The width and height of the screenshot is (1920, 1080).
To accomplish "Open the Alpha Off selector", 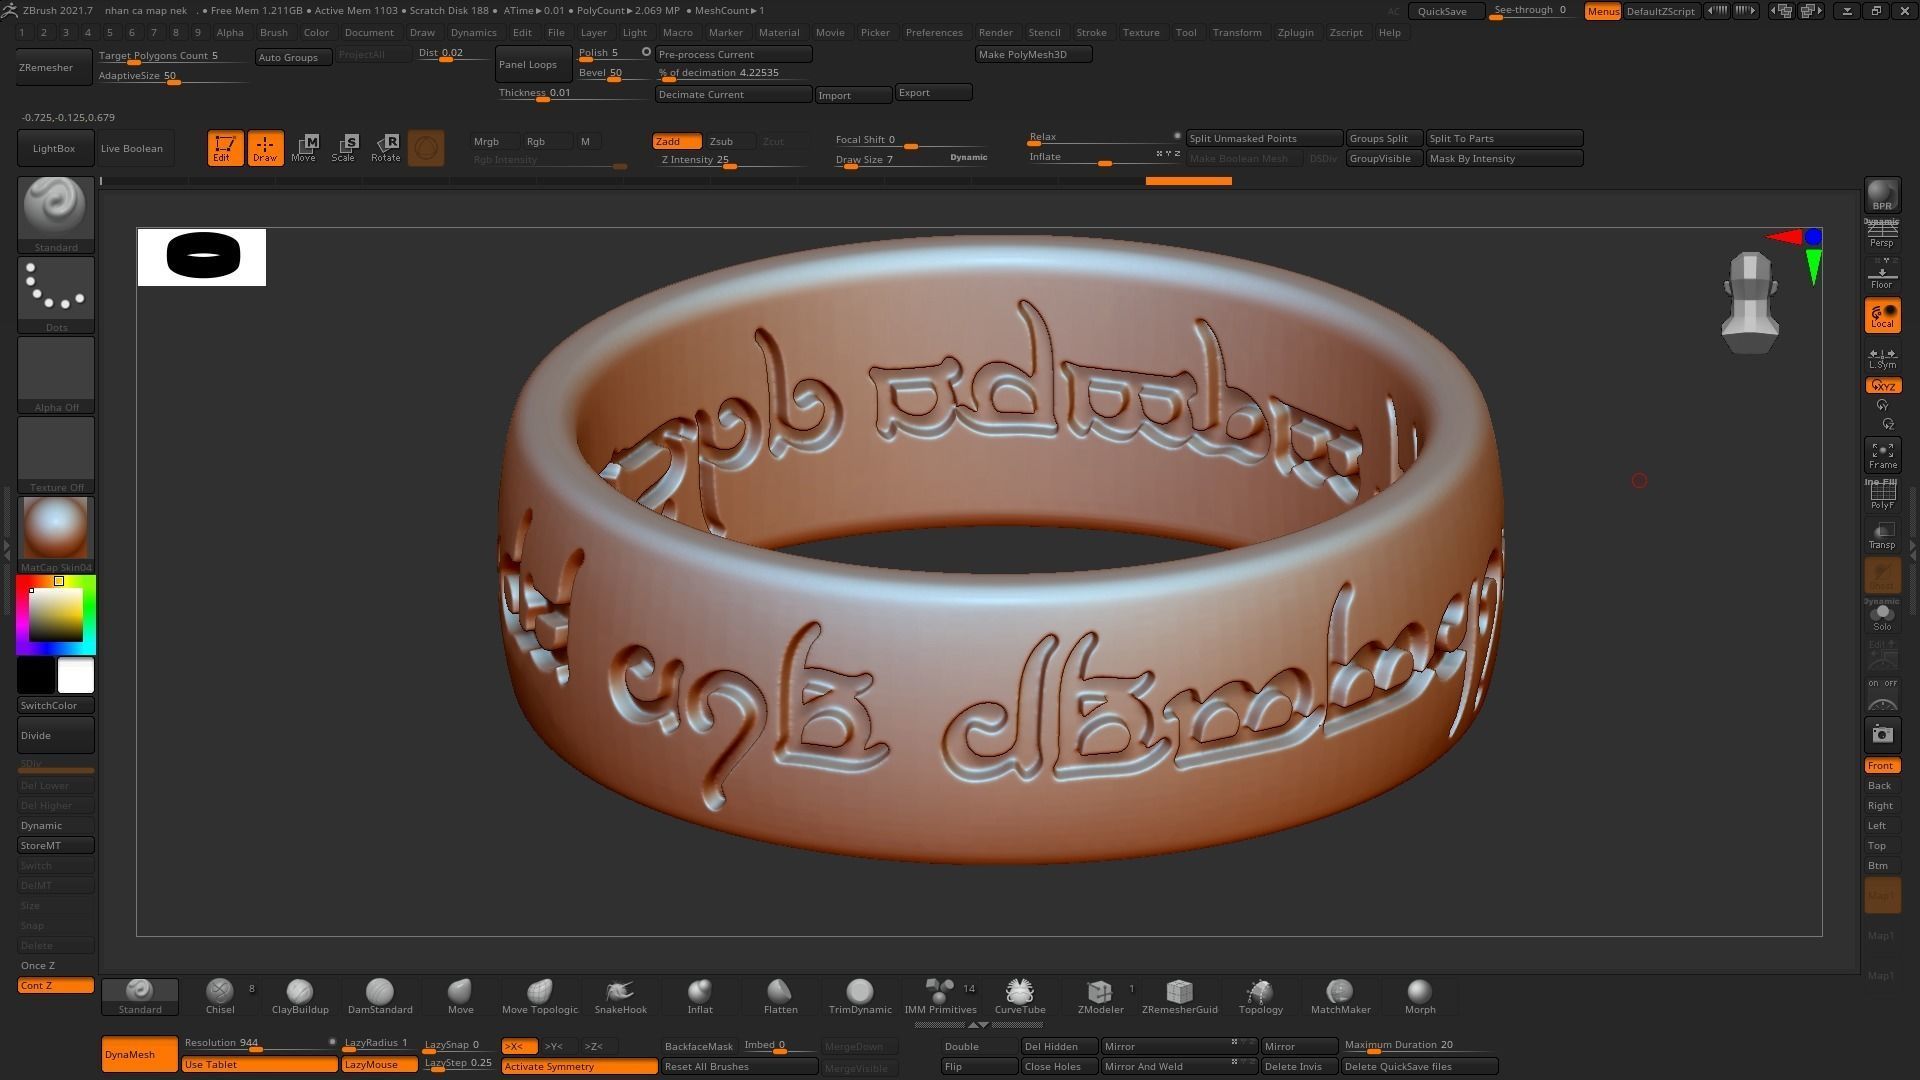I will [x=56, y=375].
